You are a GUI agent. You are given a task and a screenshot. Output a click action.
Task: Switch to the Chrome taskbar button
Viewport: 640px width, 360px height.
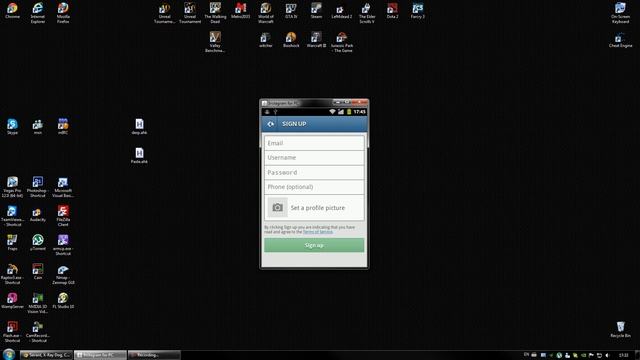click(x=46, y=355)
